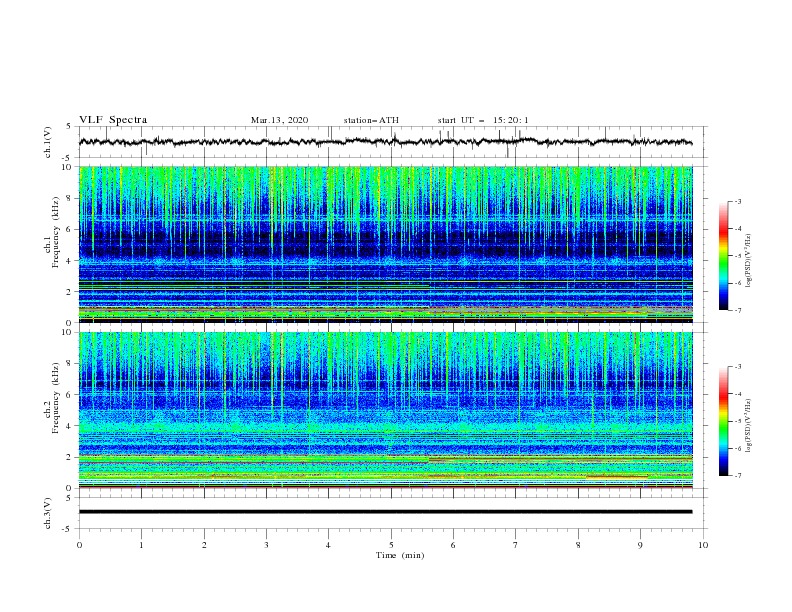Click the "2" tick on the time axis

tap(204, 545)
